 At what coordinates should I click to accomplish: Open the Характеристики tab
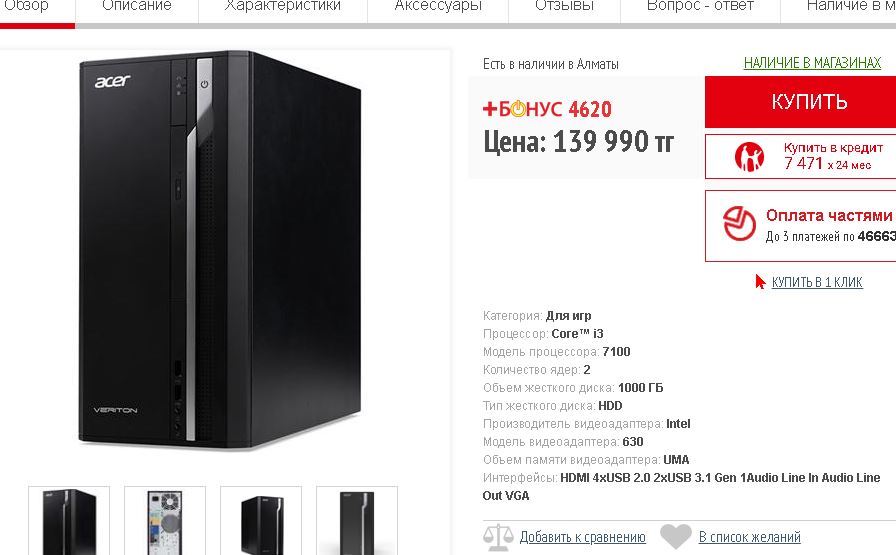pos(283,6)
